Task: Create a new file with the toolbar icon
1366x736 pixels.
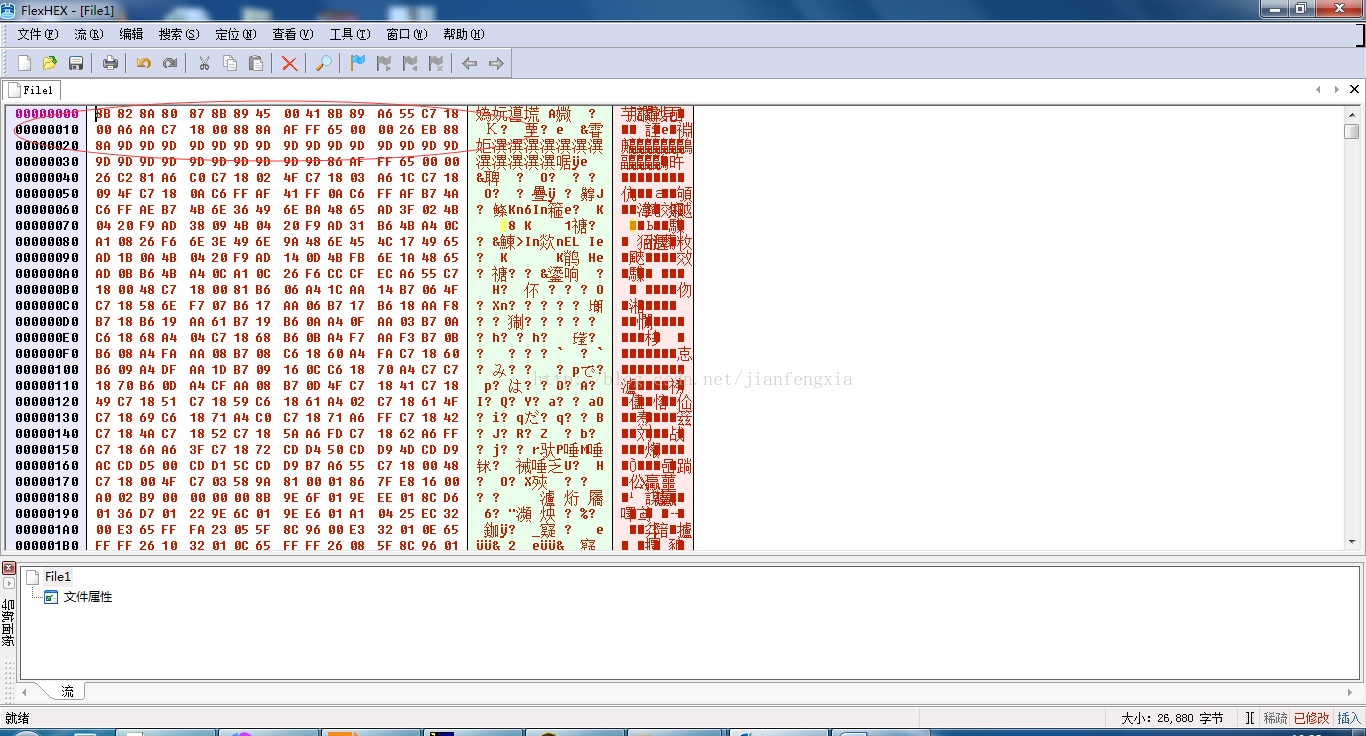Action: 24,63
